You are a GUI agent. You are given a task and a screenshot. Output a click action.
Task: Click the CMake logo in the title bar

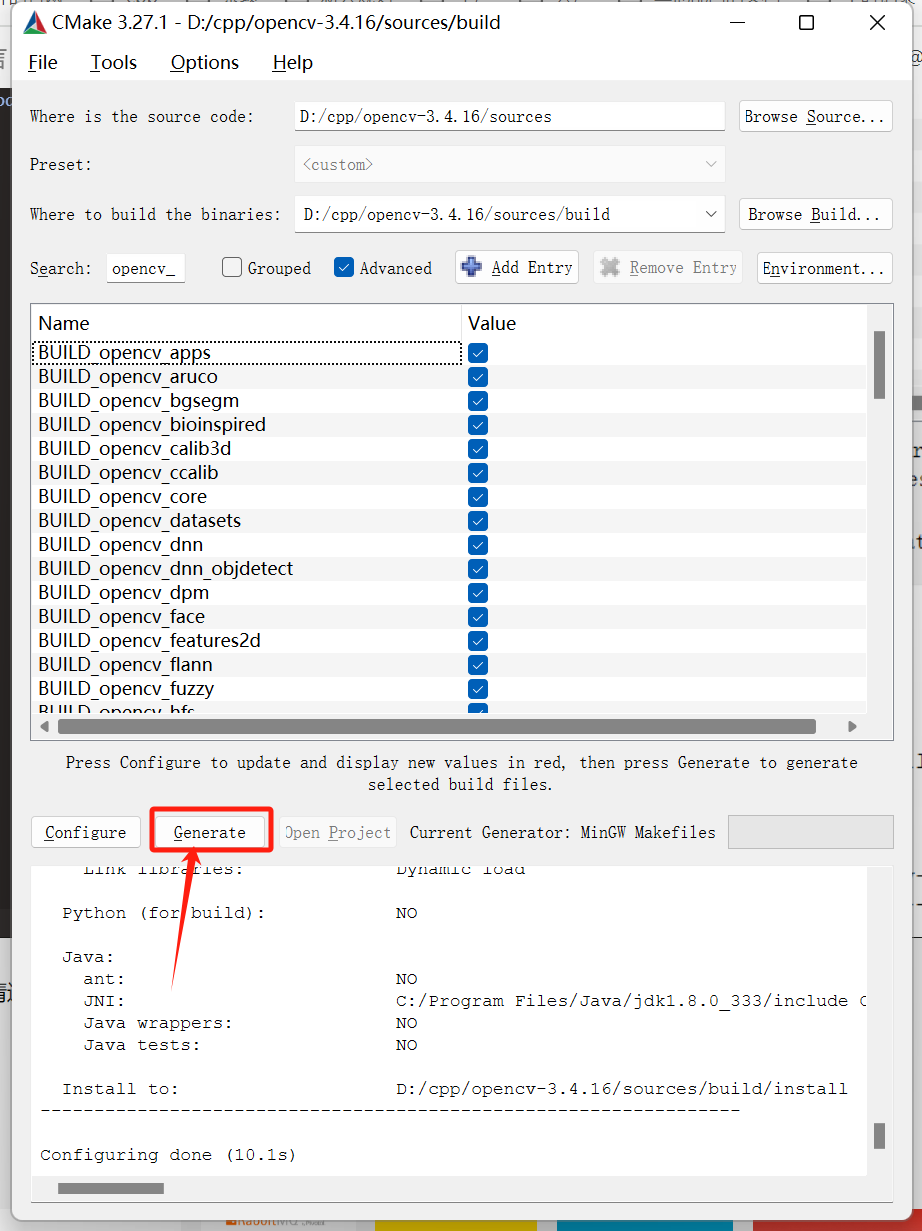pos(35,22)
